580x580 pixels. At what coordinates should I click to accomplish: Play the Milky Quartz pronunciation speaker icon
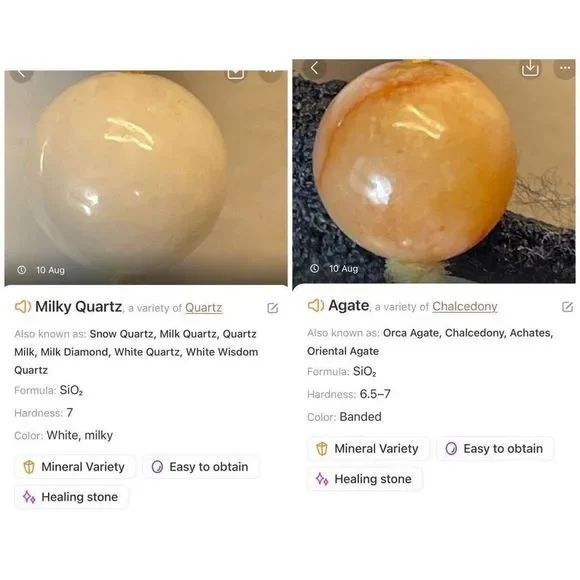[x=23, y=307]
